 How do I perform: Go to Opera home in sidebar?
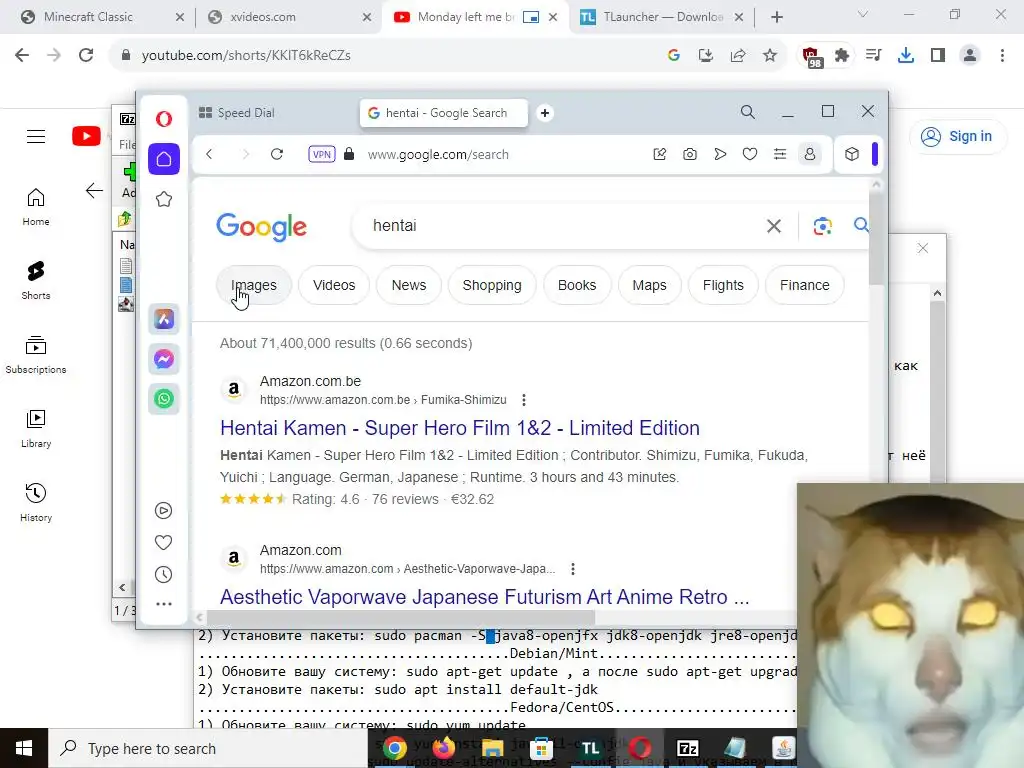164,159
